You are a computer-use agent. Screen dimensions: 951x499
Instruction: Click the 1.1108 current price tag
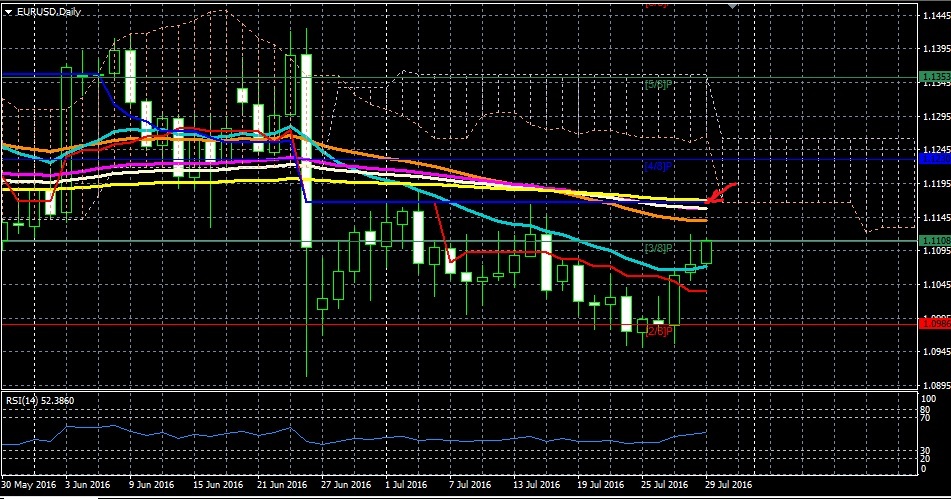pos(936,240)
